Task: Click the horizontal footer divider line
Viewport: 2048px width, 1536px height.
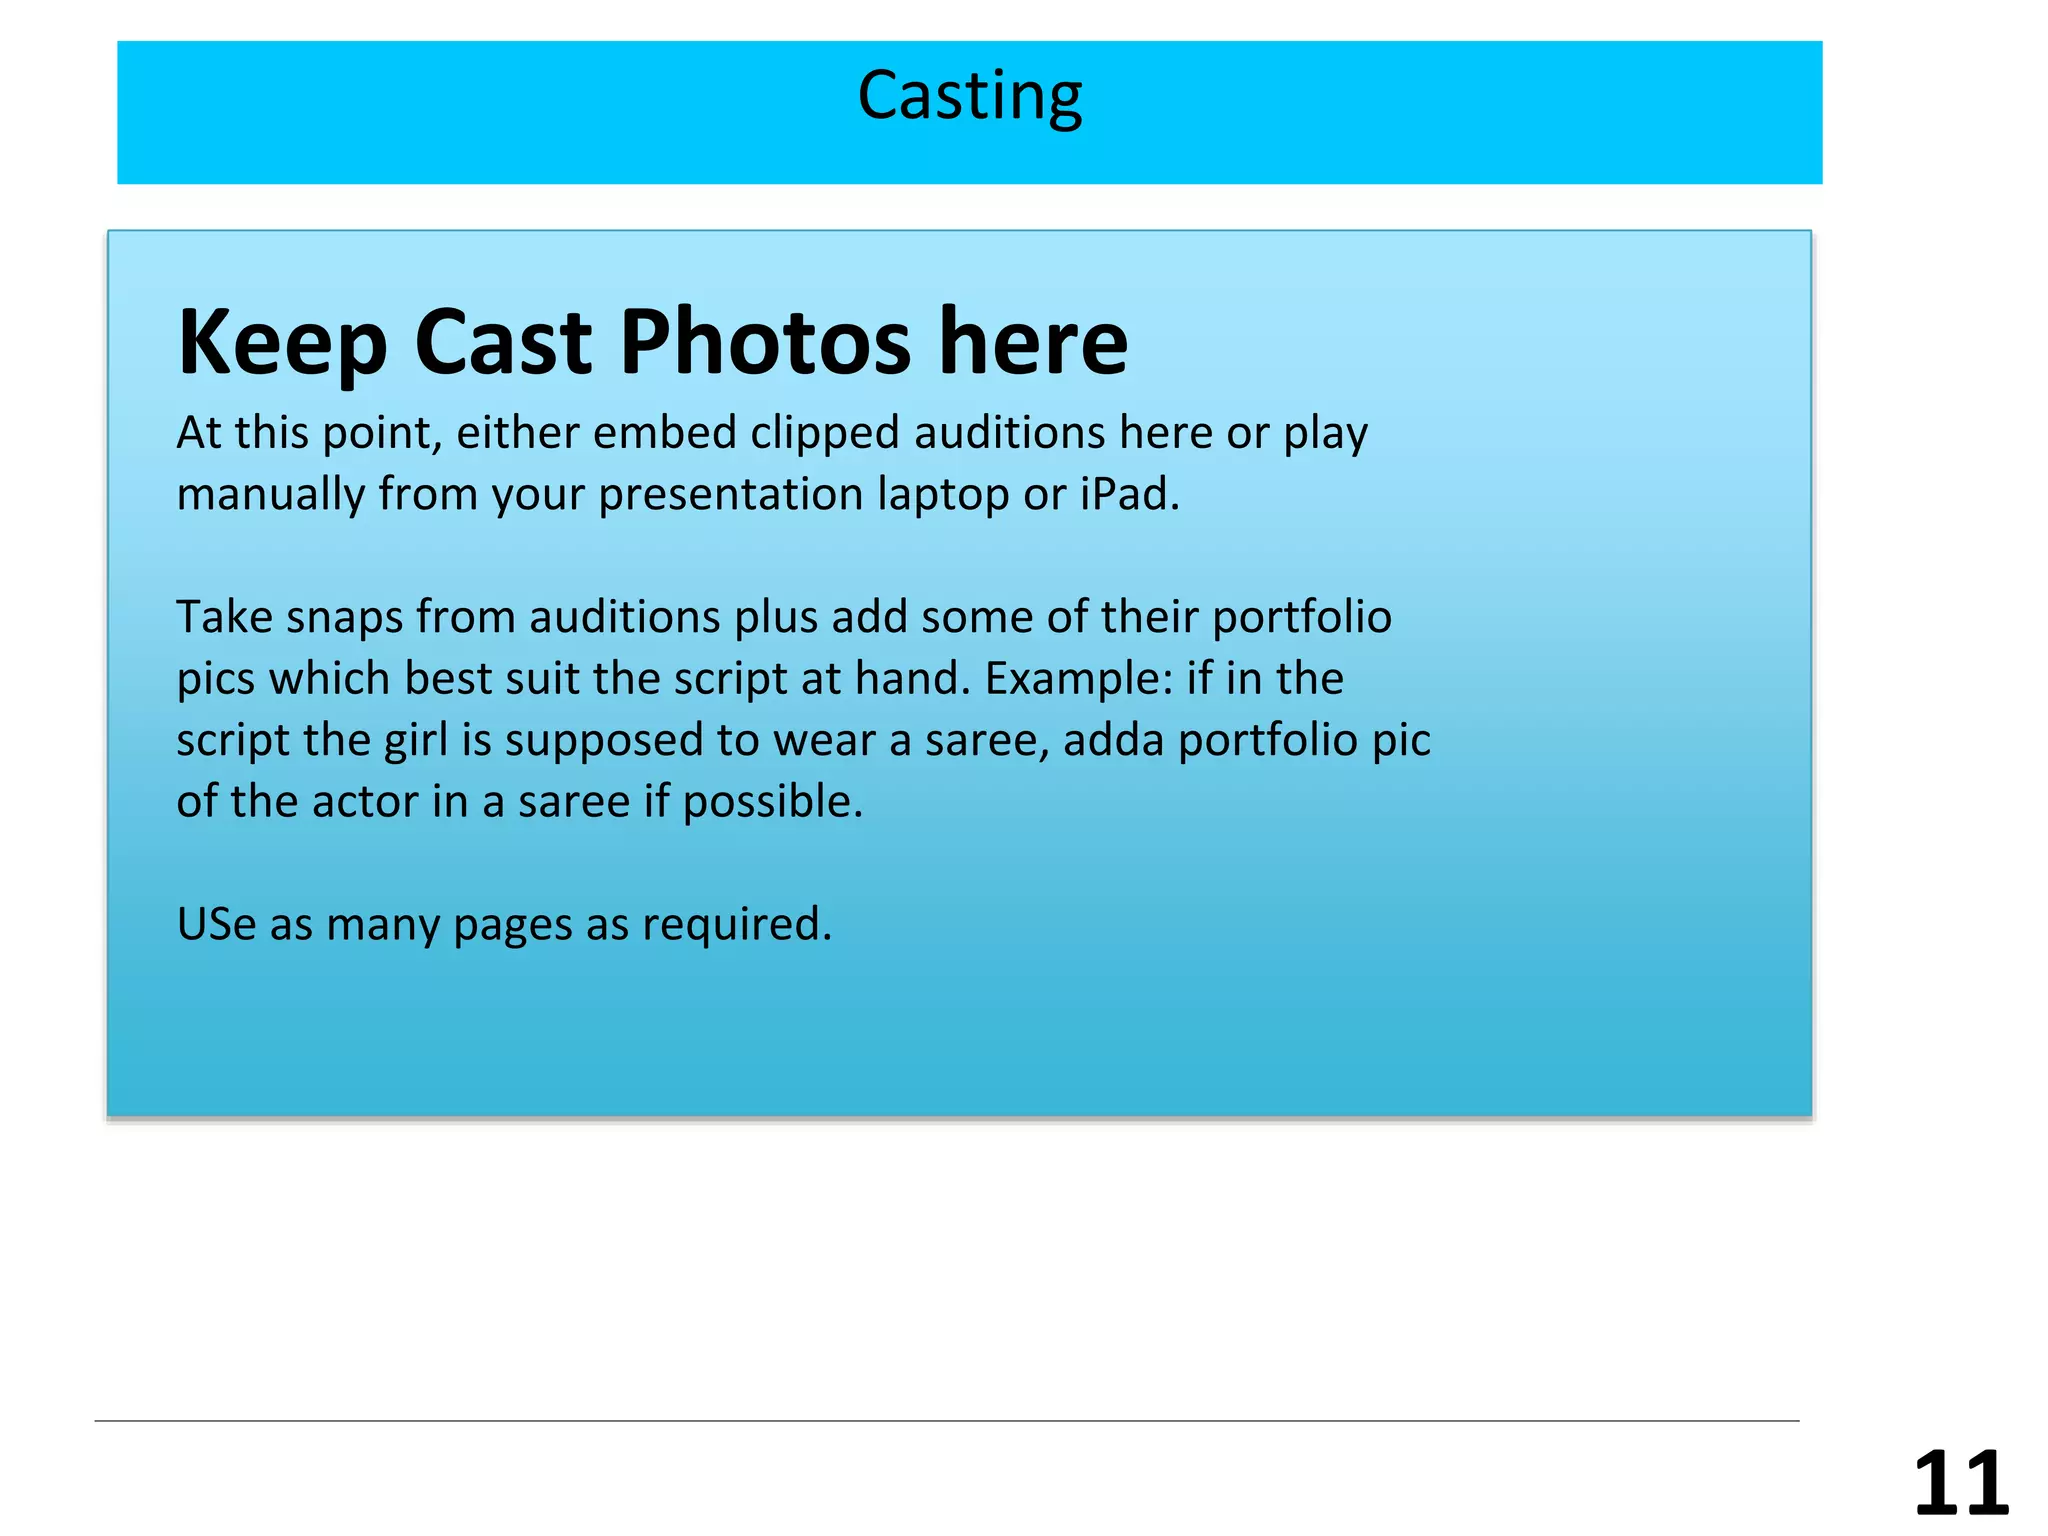Action: coord(946,1420)
